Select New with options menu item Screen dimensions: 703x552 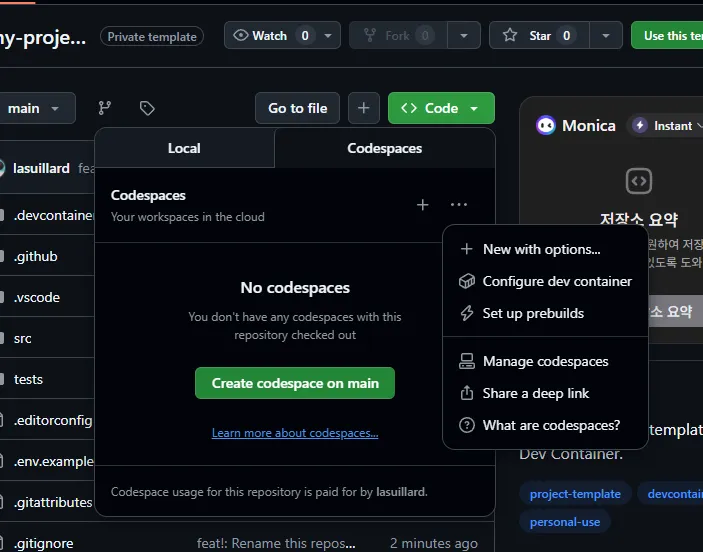[541, 249]
